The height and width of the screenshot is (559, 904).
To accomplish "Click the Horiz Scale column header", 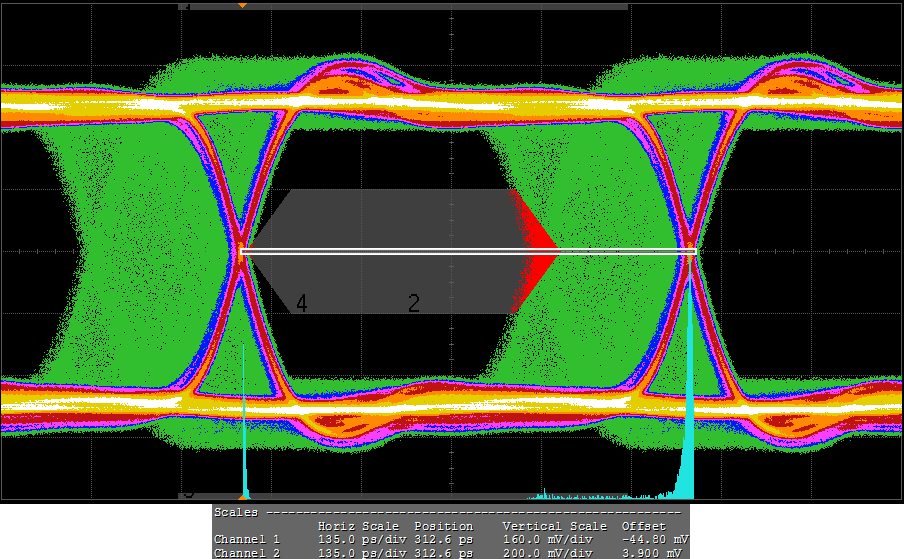I will [x=358, y=526].
